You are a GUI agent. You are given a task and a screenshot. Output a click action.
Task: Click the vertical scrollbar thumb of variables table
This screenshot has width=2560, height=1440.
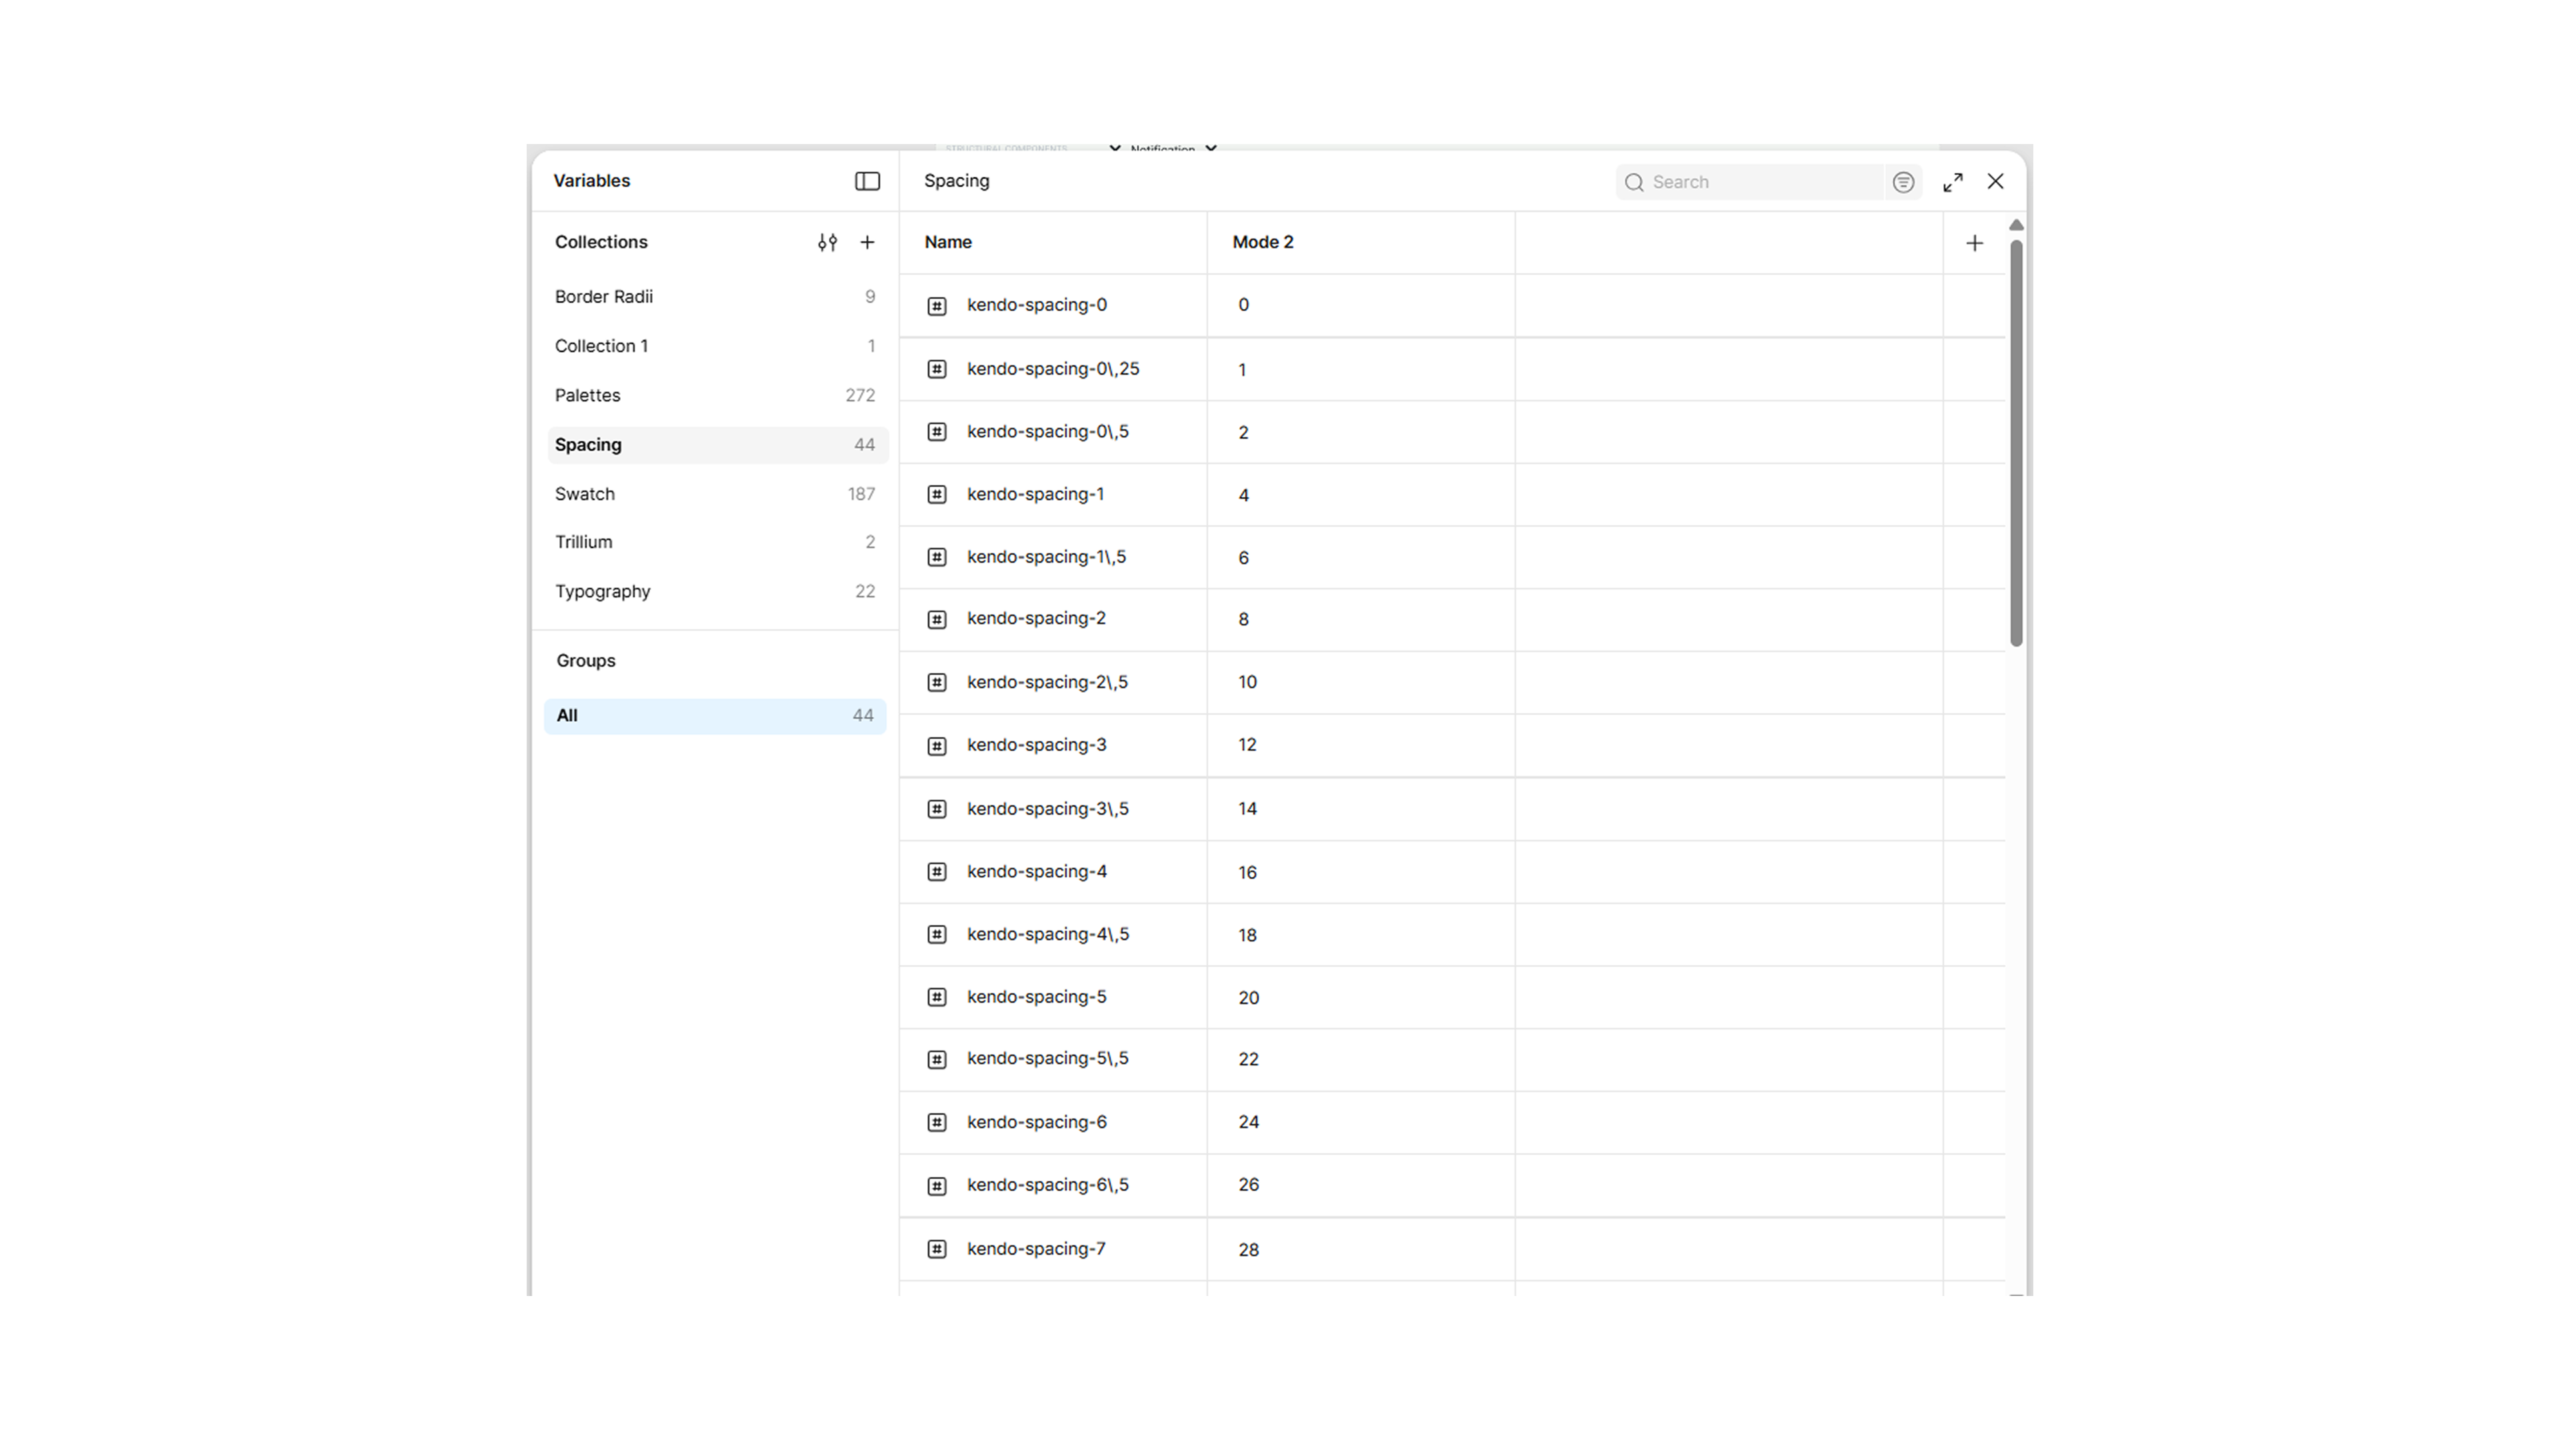2016,443
